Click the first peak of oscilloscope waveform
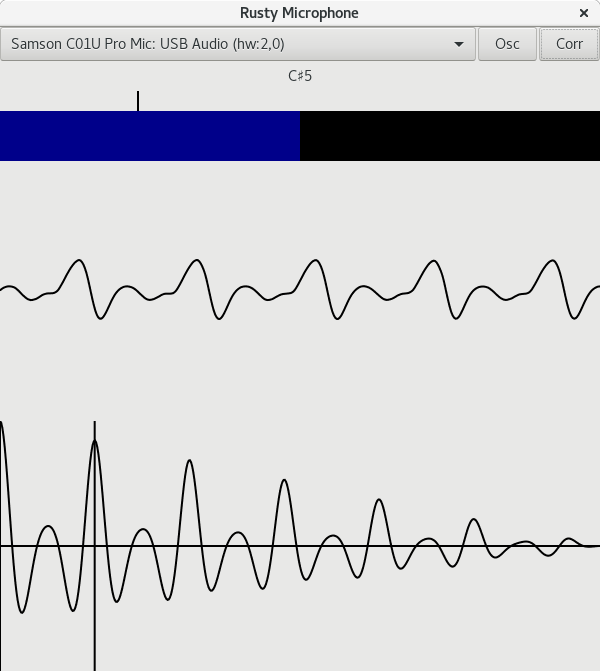 (78, 262)
